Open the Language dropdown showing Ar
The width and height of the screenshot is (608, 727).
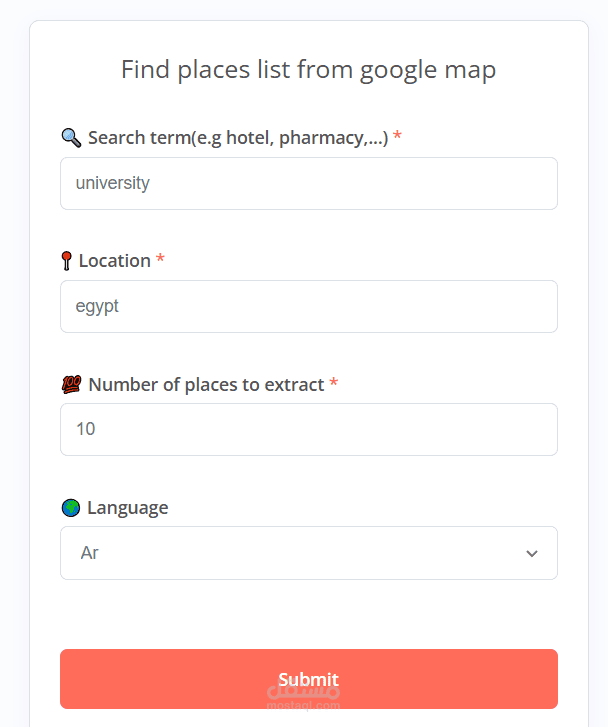309,553
